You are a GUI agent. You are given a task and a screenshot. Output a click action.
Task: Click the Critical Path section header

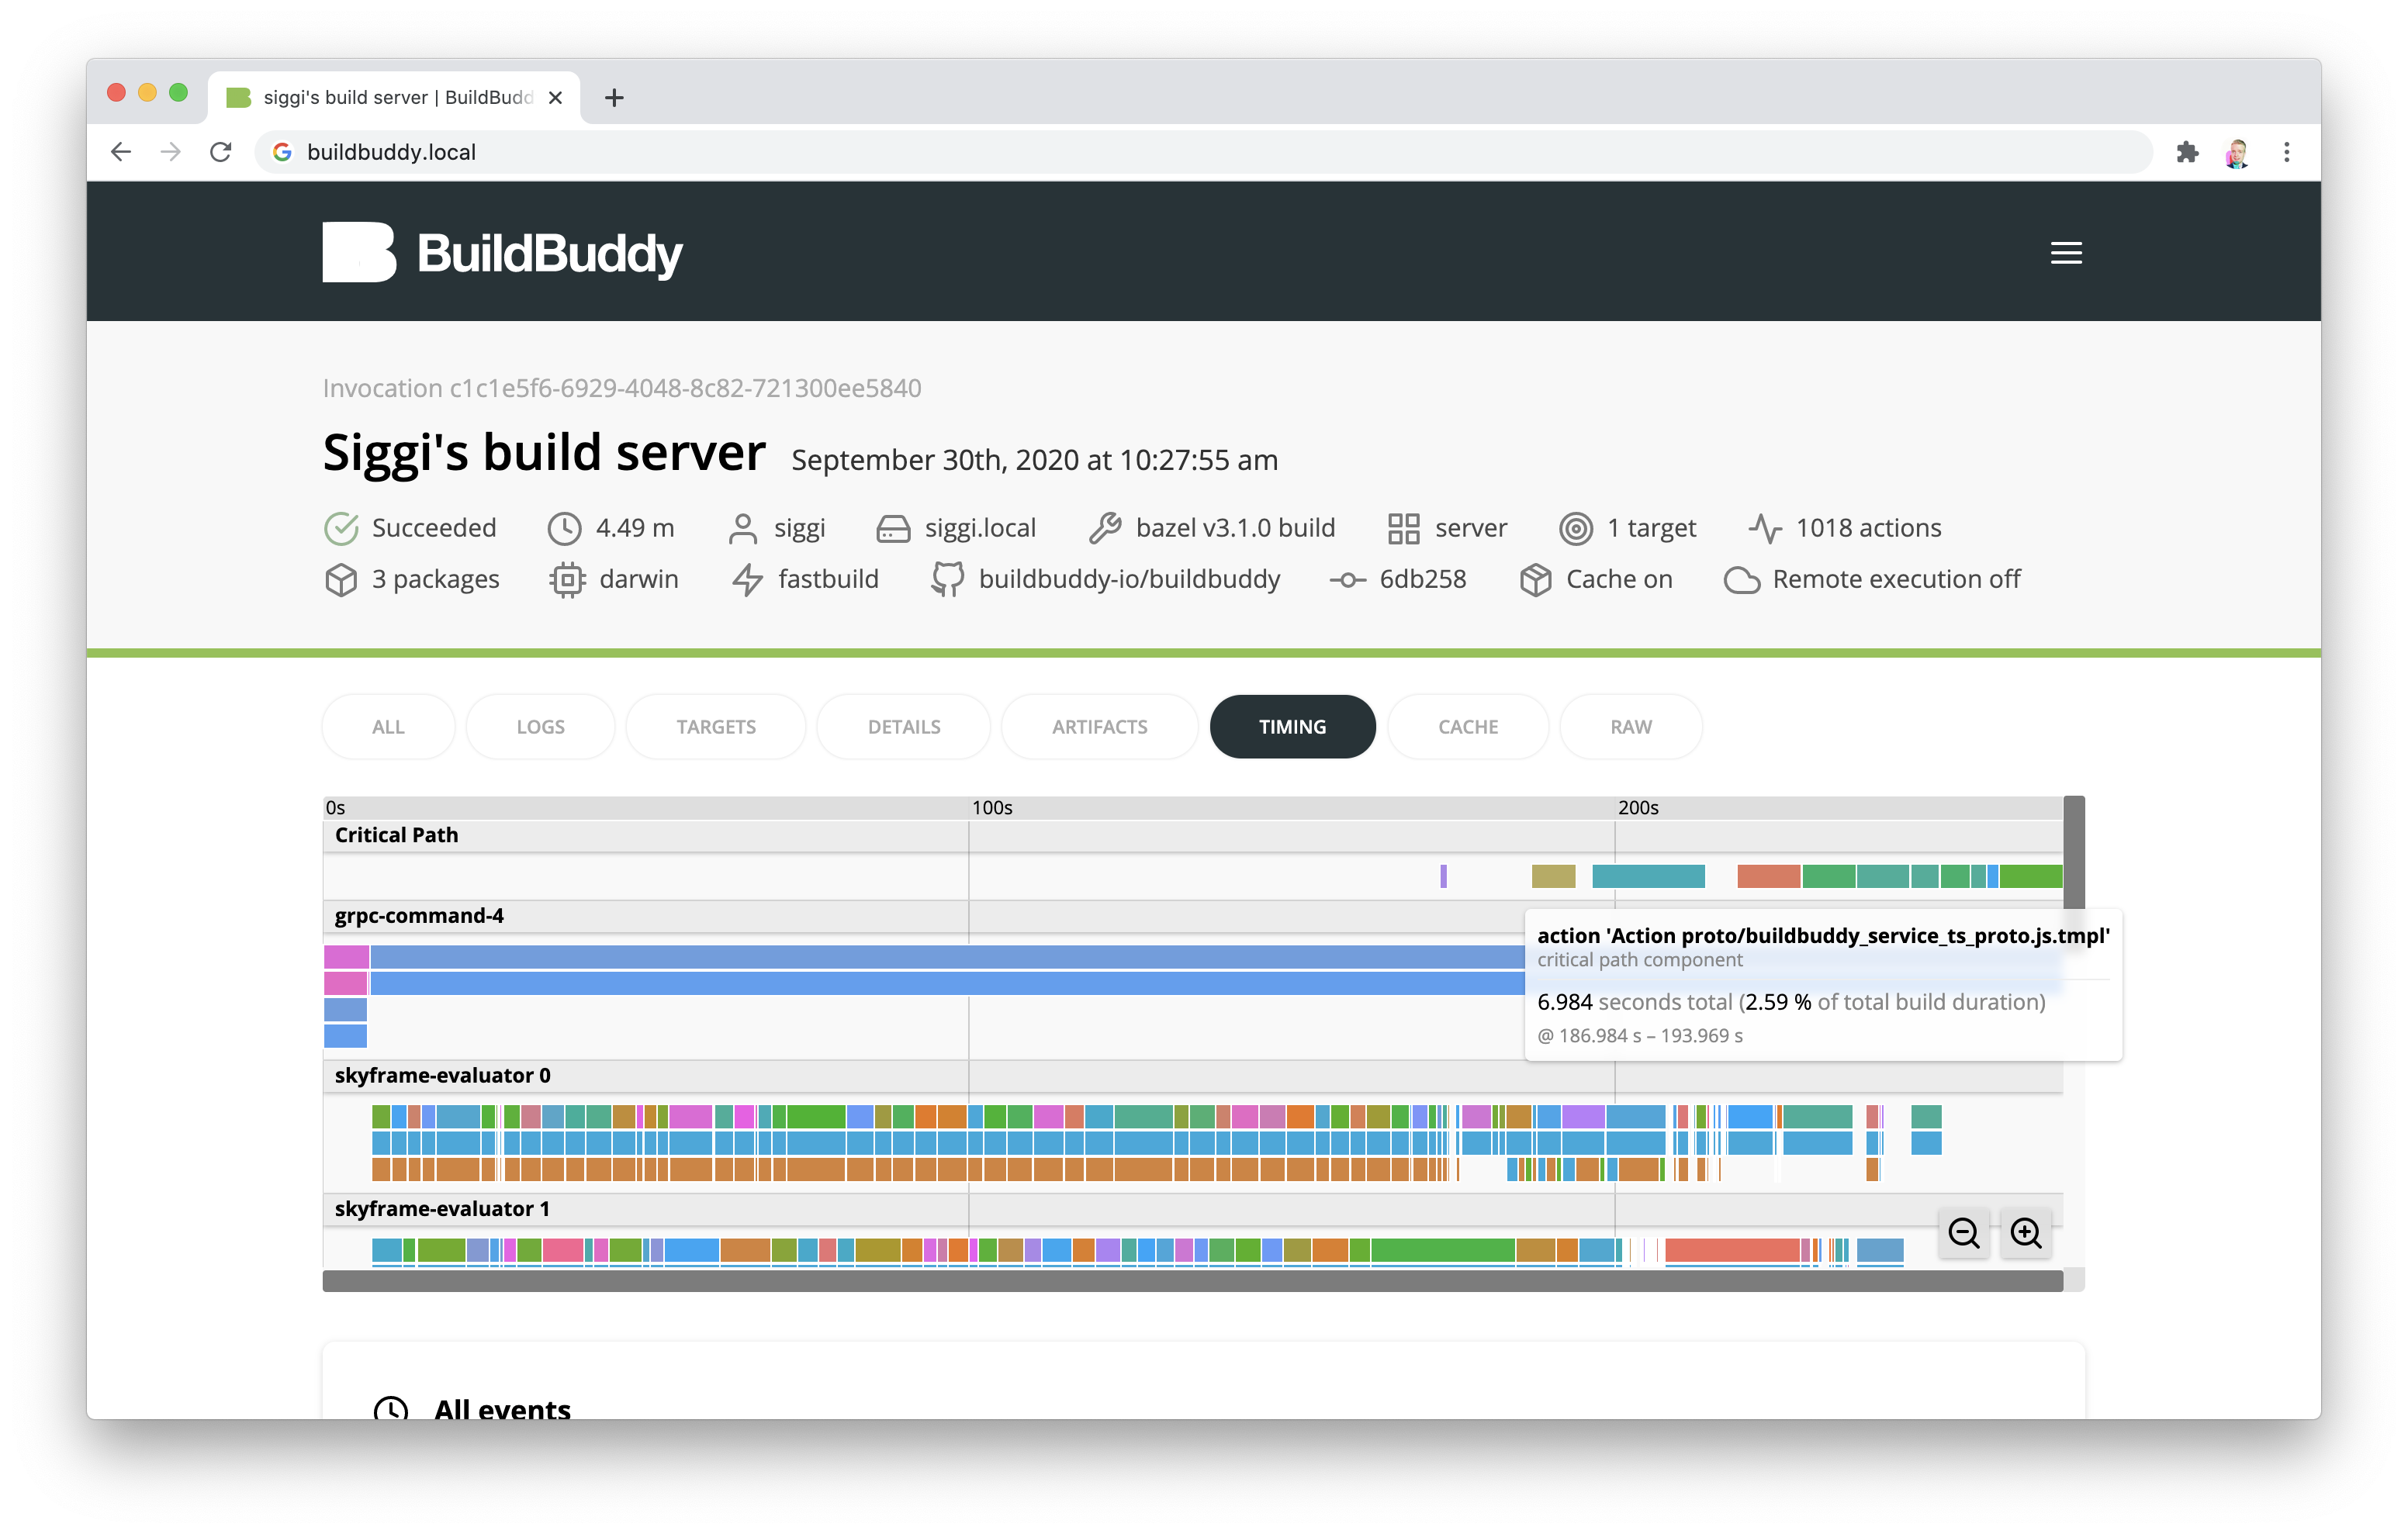click(1192, 836)
